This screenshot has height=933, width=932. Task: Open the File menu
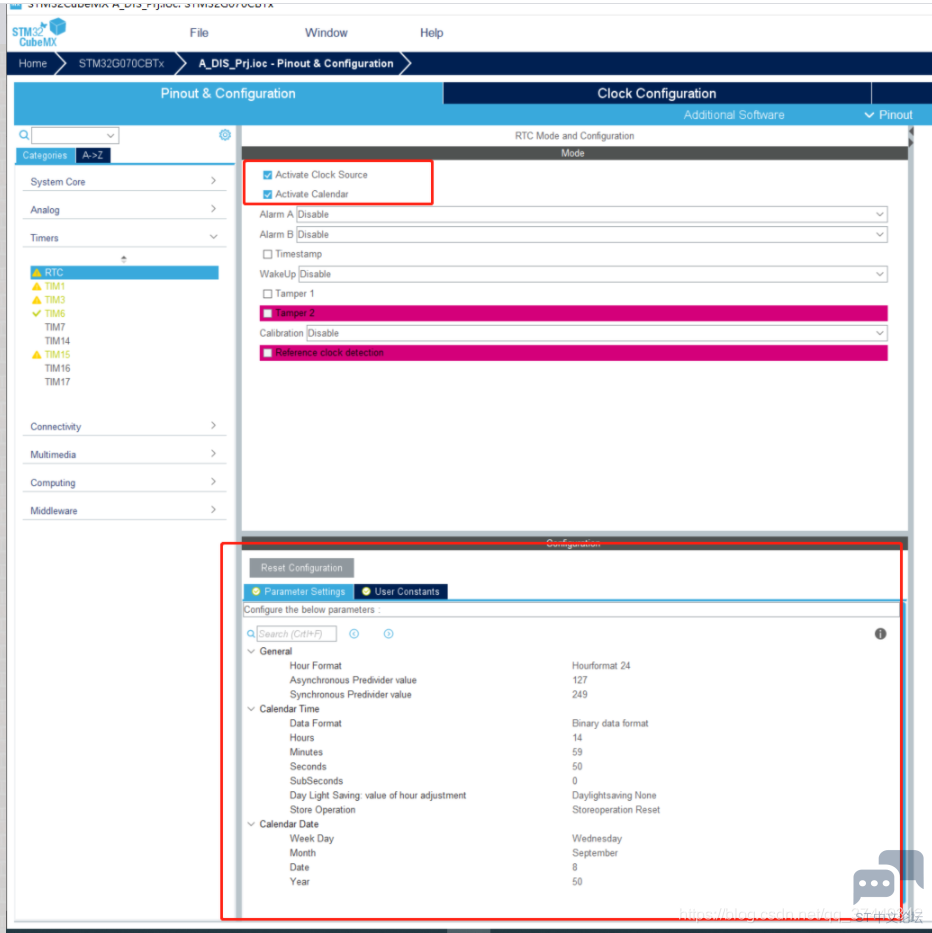click(x=199, y=33)
